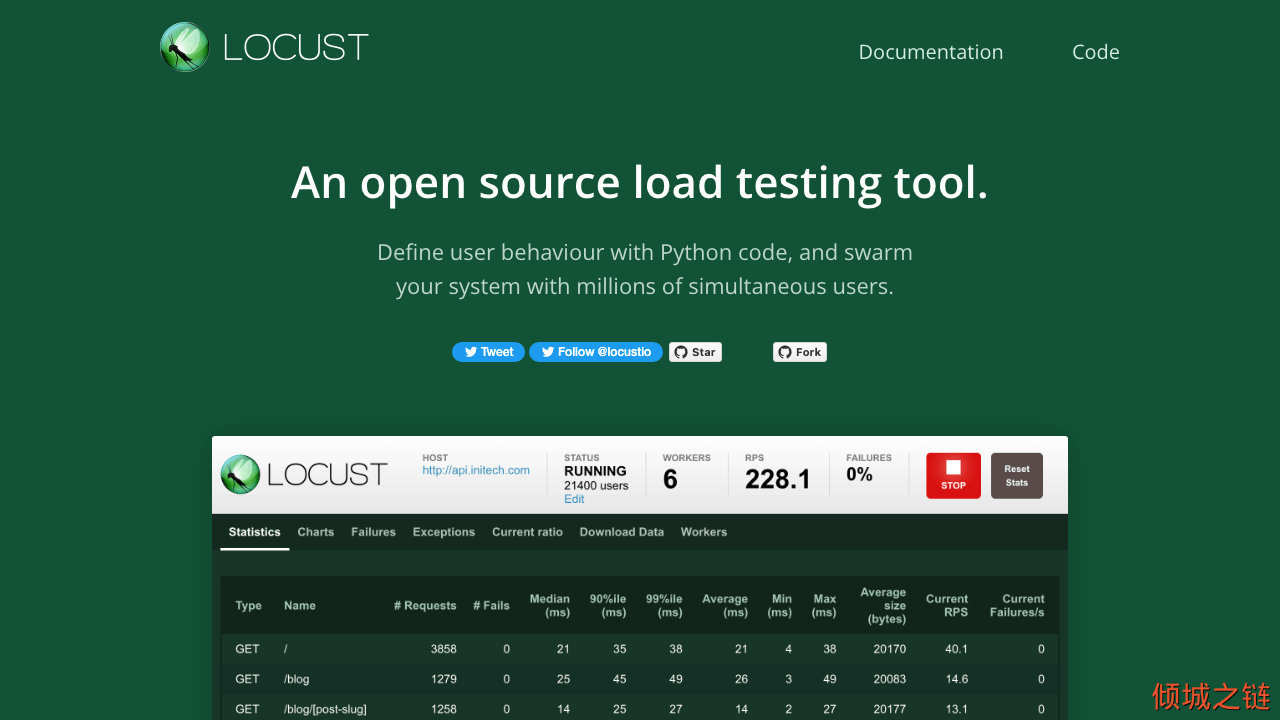Click the Min (ms) column header
This screenshot has height=720, width=1280.
tap(781, 605)
